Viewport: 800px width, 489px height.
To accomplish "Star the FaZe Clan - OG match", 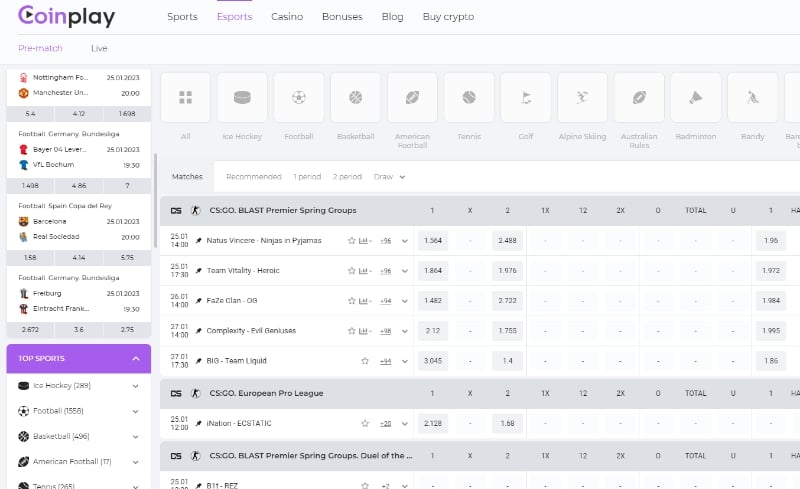I will click(352, 301).
